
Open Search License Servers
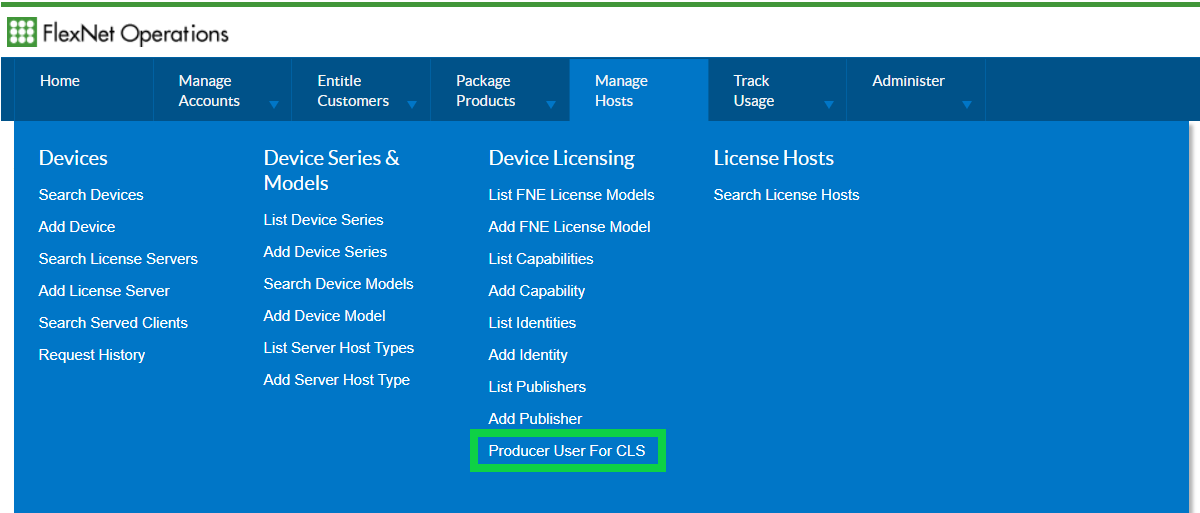118,259
